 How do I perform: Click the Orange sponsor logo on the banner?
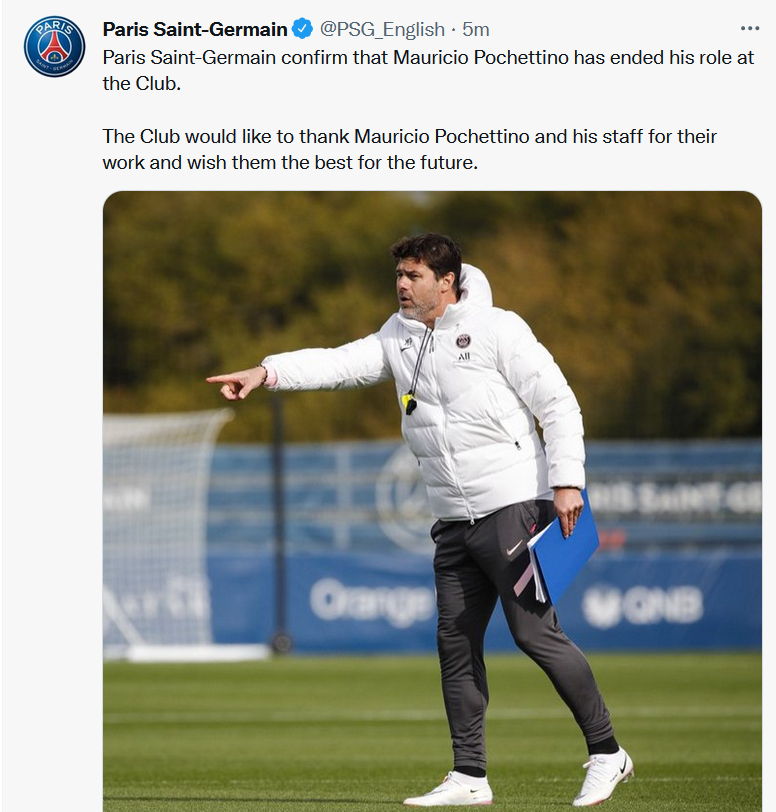(372, 602)
